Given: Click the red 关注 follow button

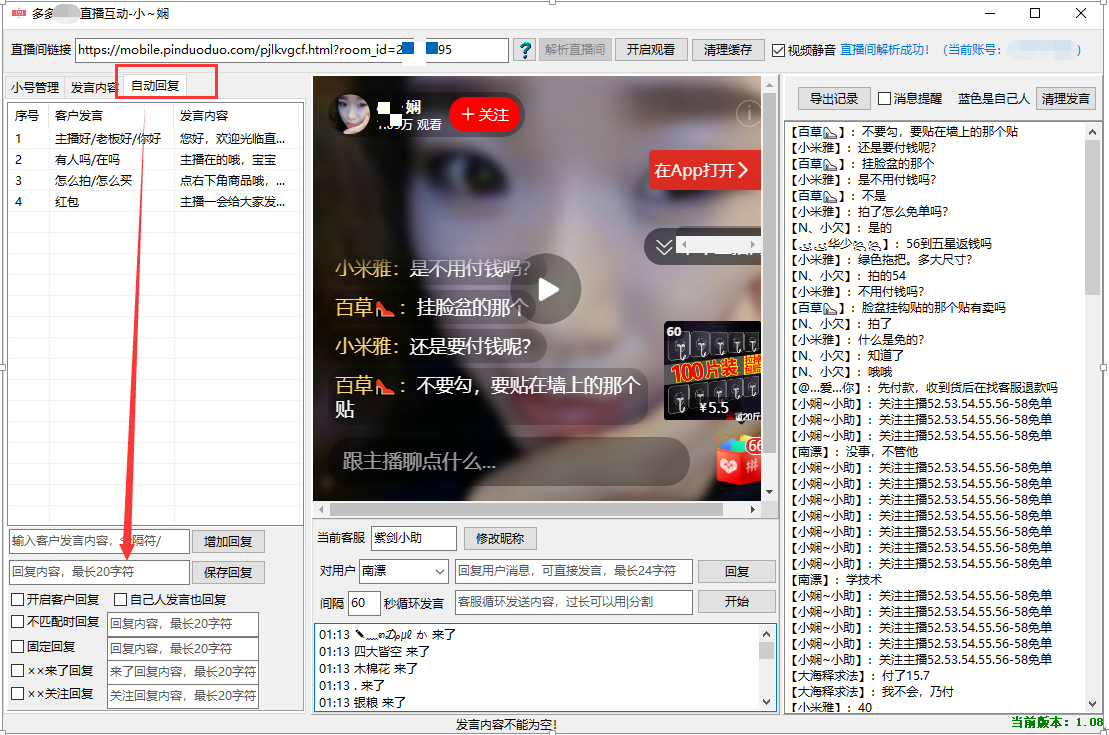Looking at the screenshot, I should (486, 115).
